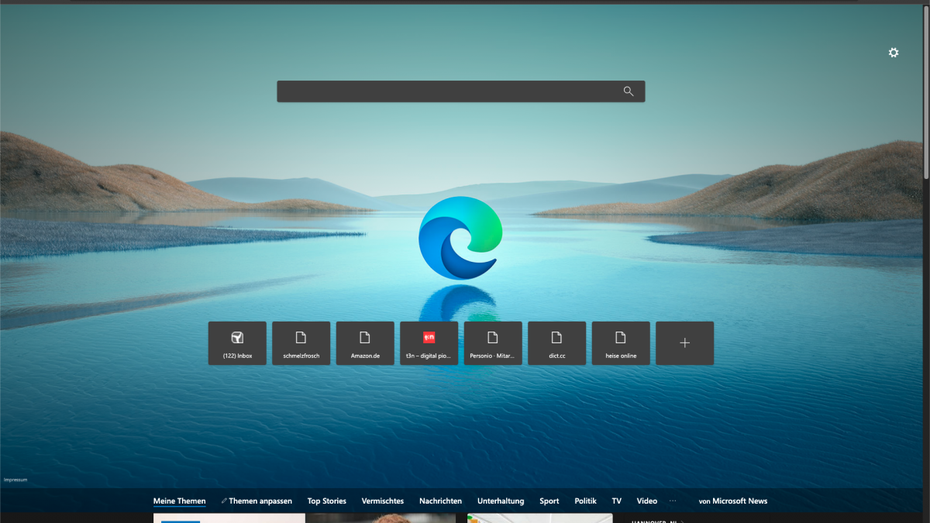The image size is (930, 523).
Task: Open the heise online quick link
Action: [621, 343]
